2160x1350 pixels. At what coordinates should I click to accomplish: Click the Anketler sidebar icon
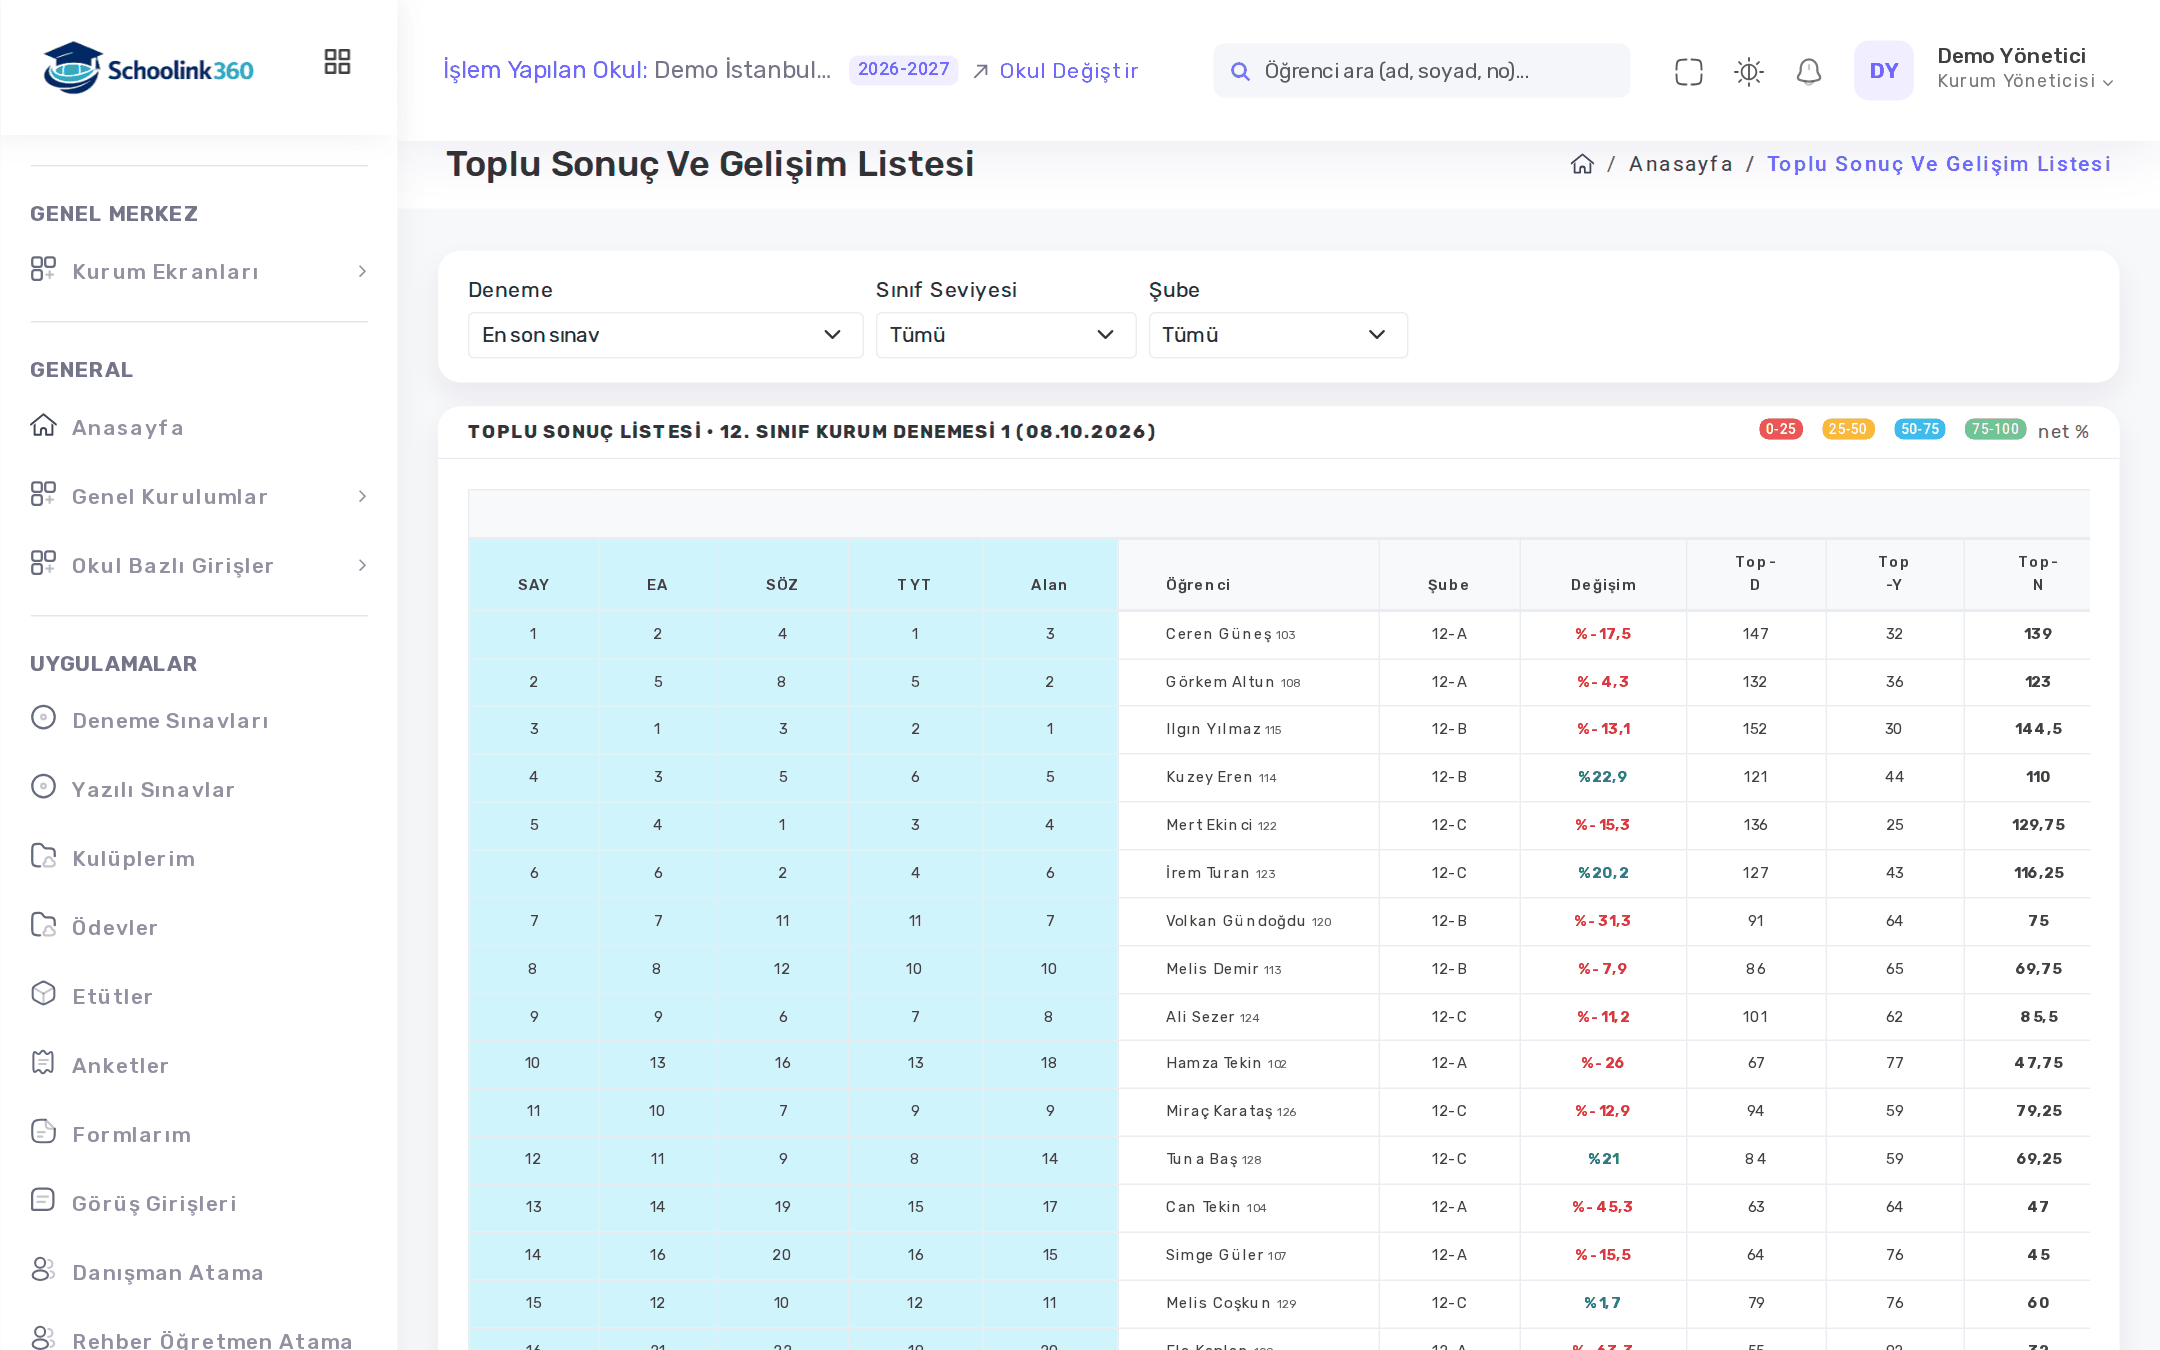(x=43, y=1062)
